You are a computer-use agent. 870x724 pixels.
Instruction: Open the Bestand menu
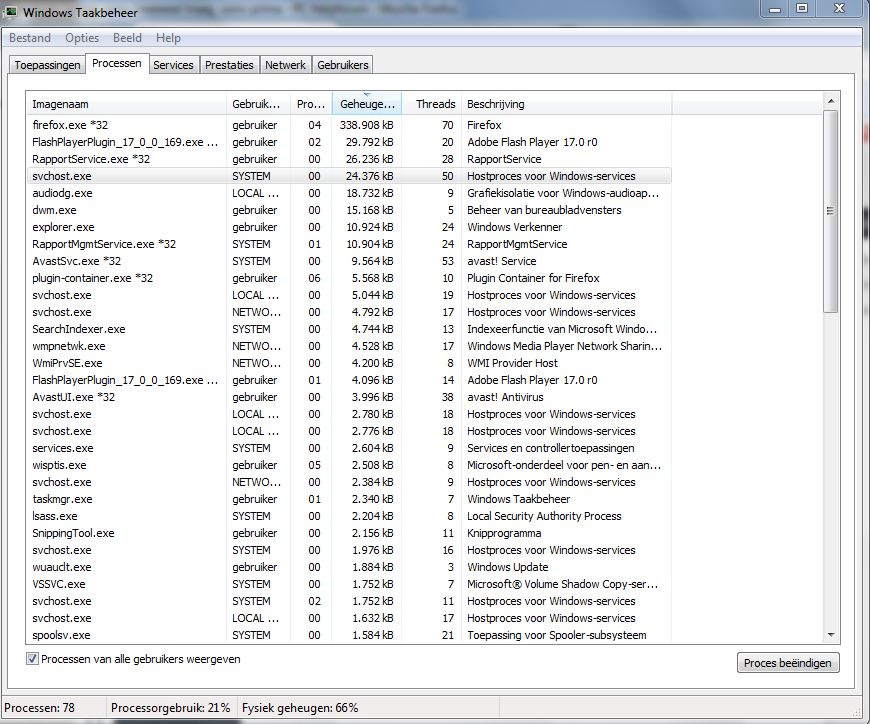(x=30, y=38)
